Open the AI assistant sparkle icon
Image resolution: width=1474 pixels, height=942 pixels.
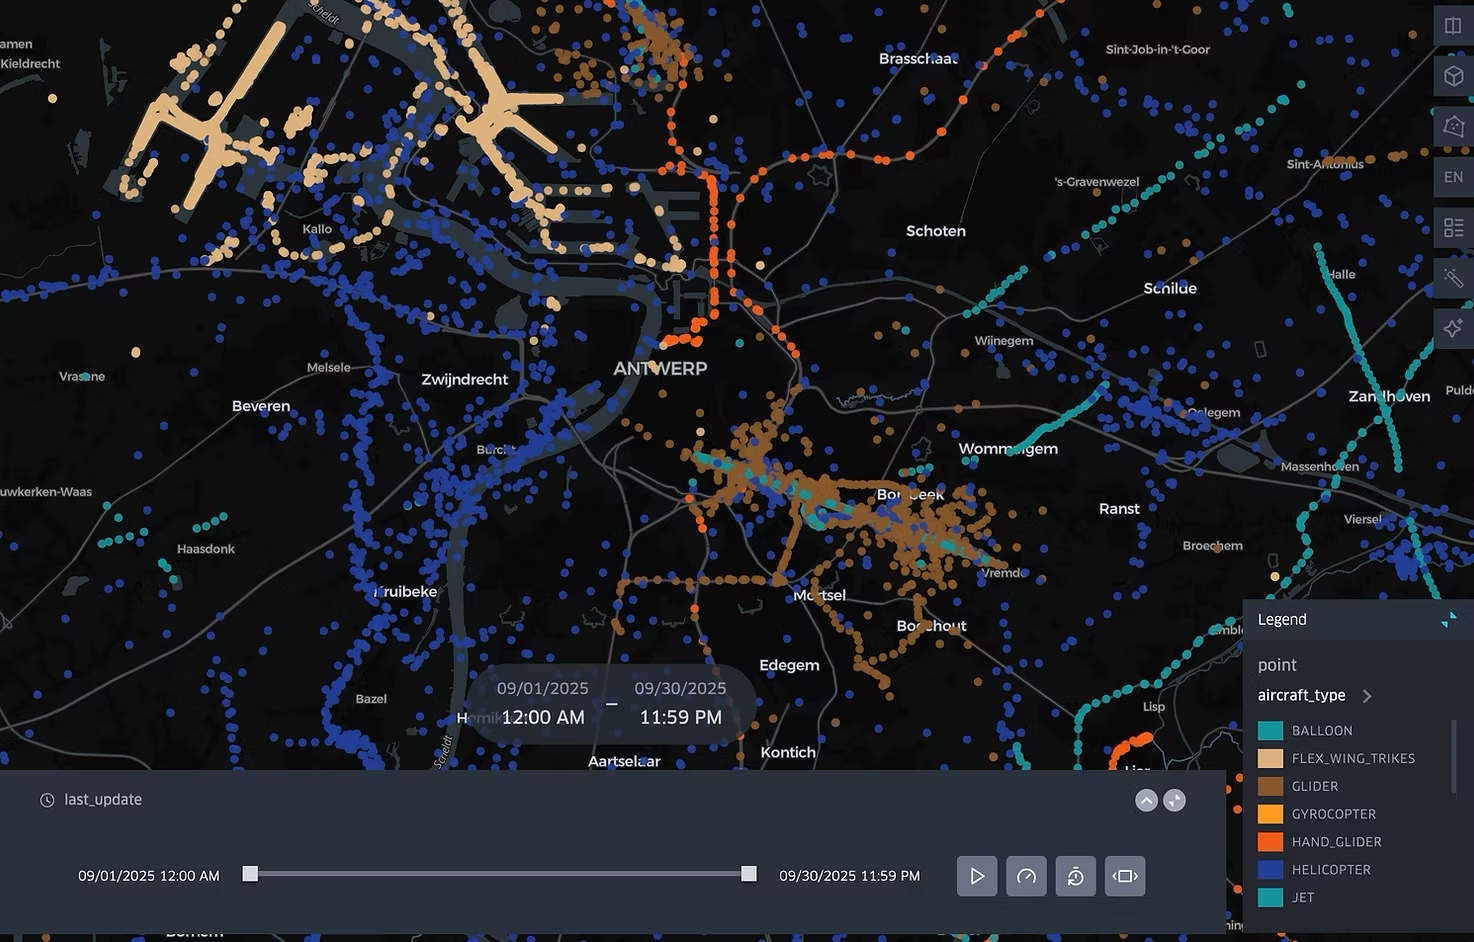click(x=1452, y=328)
